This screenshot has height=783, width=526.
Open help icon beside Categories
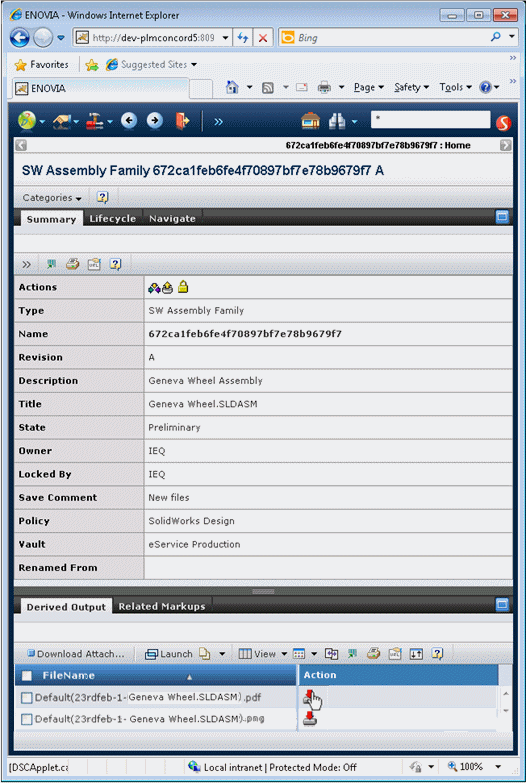[102, 197]
